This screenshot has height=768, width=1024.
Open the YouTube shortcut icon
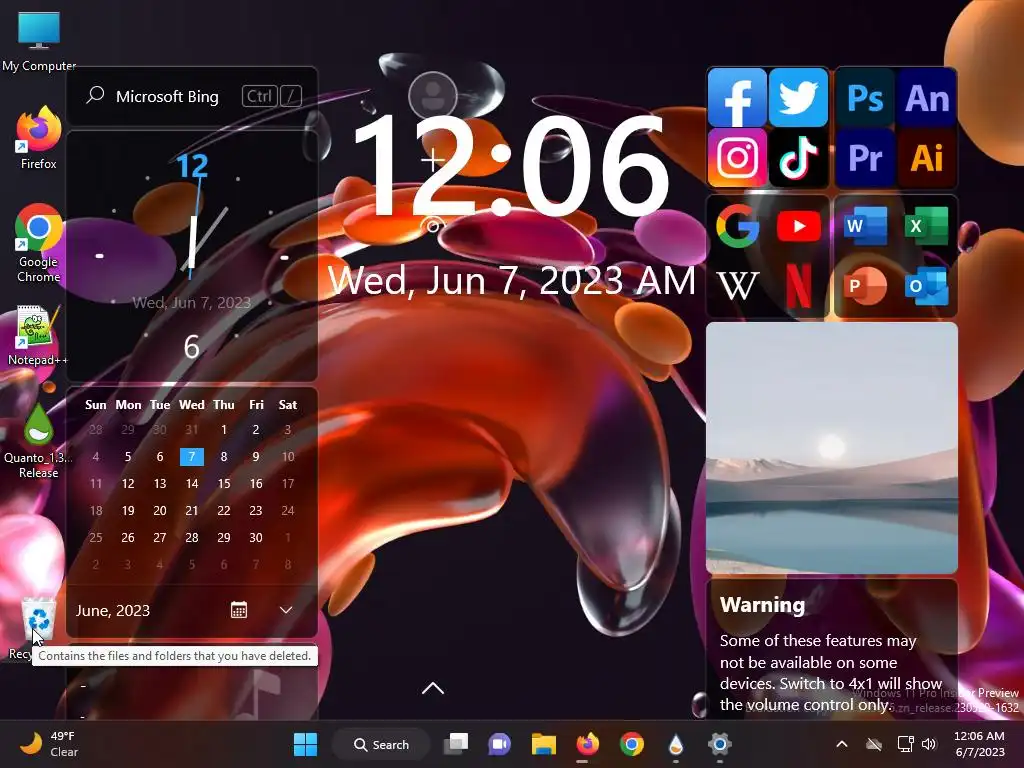tap(798, 226)
